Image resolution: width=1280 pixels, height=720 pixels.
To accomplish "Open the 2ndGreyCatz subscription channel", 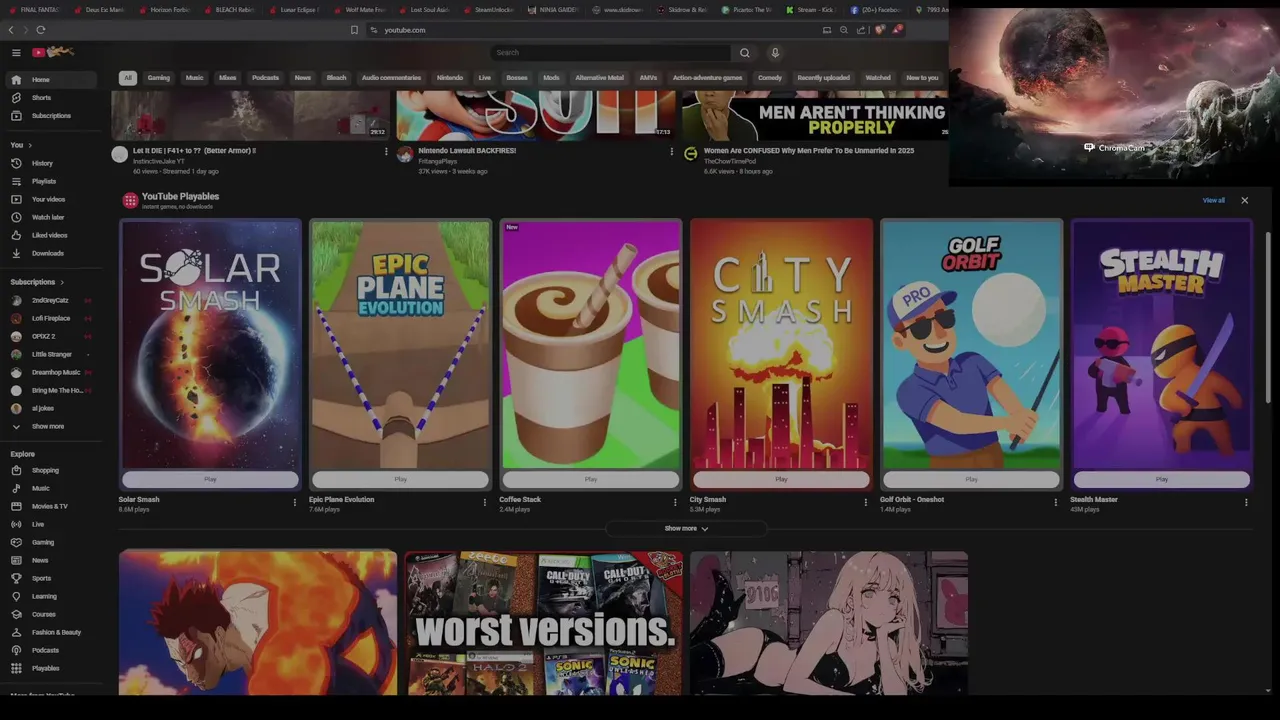I will (50, 300).
